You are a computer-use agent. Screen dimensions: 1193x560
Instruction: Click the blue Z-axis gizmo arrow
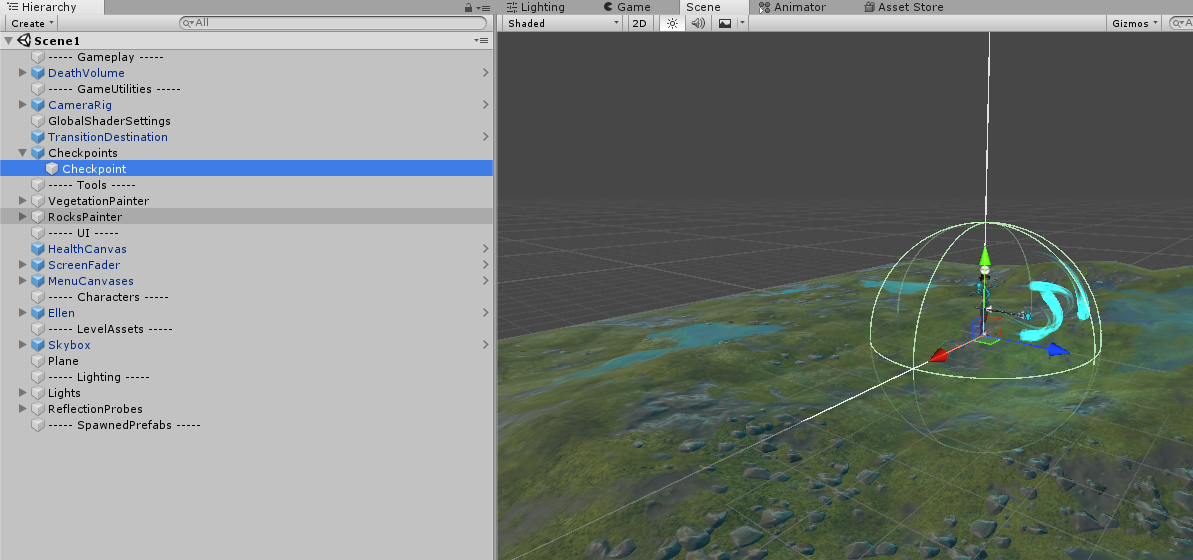(1059, 349)
